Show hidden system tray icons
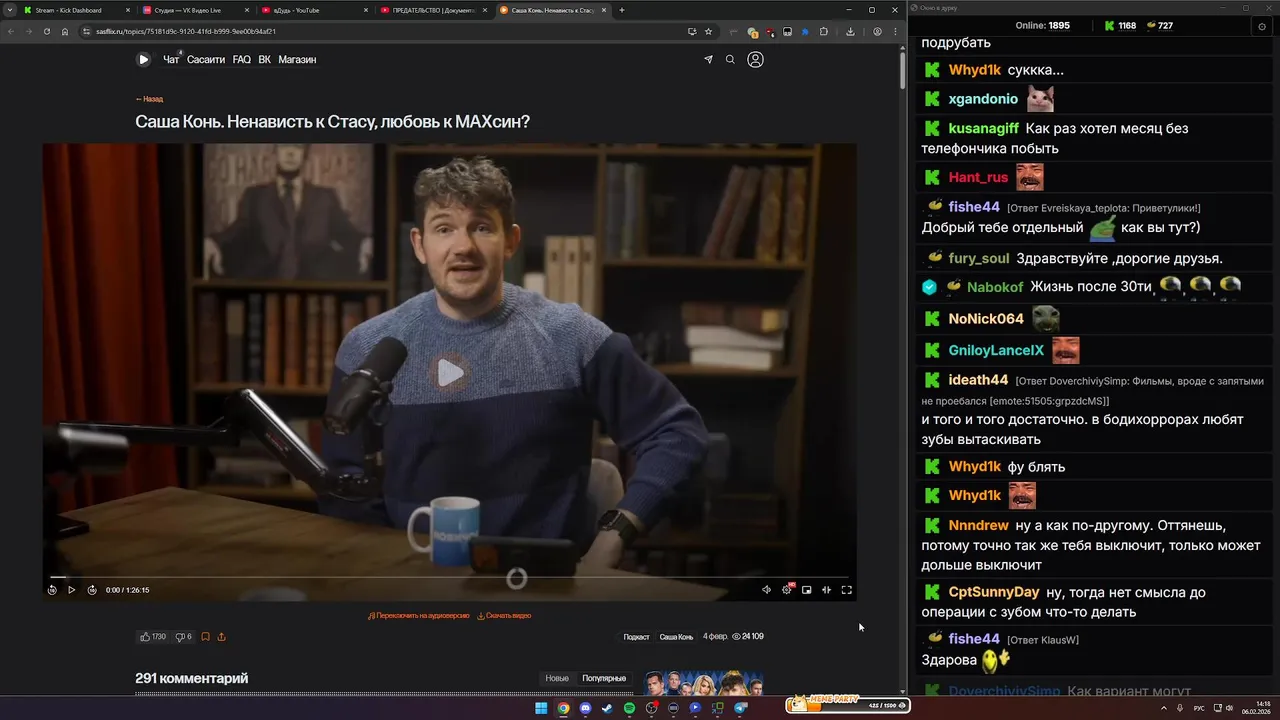 [x=1166, y=708]
